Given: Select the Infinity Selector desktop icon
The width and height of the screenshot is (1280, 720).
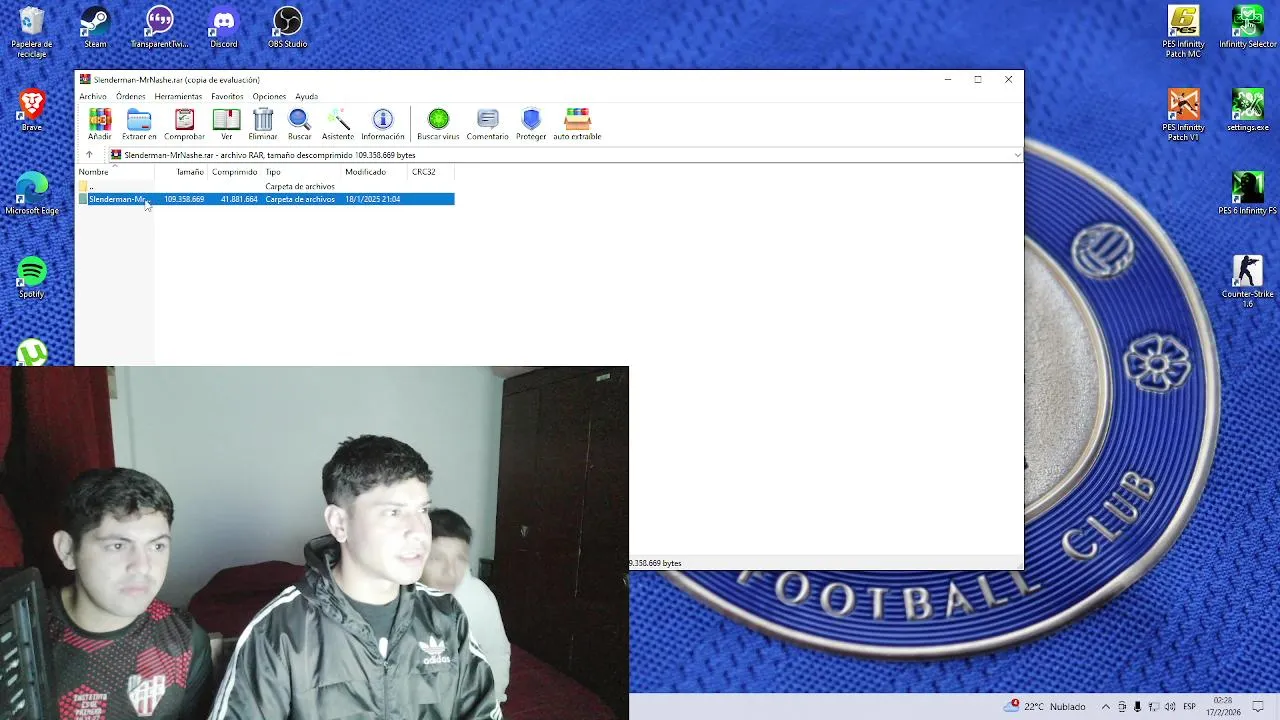Looking at the screenshot, I should [1248, 28].
